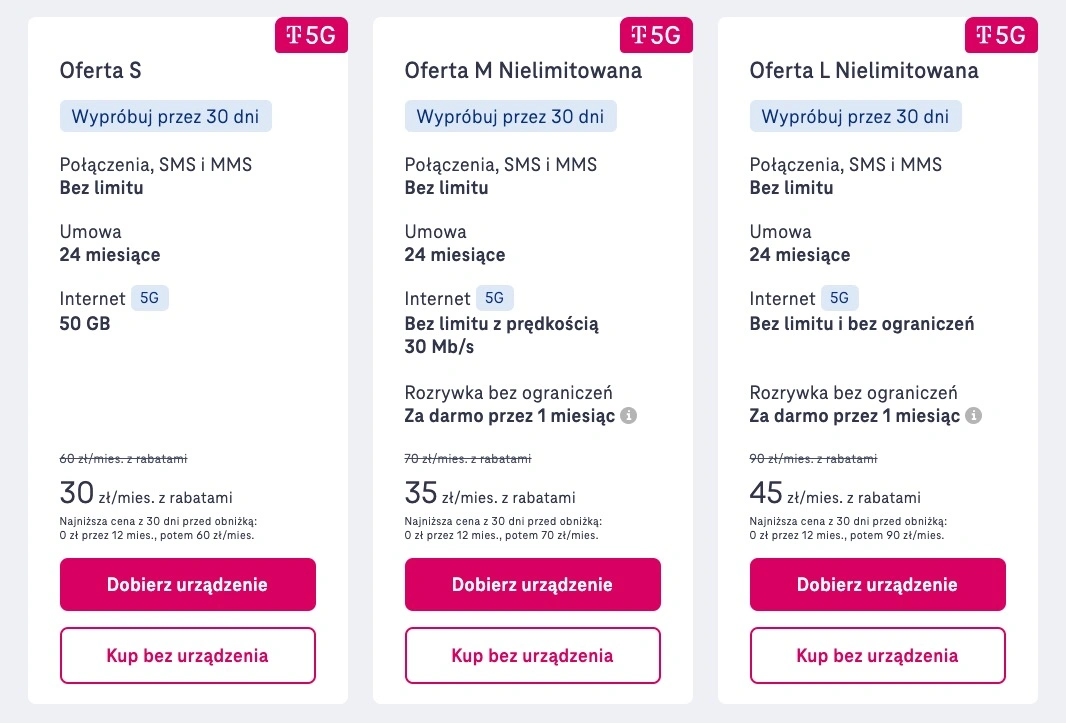This screenshot has width=1066, height=723.
Task: Click Wypróbuj przez 30 dni on Oferta S
Action: tap(166, 116)
